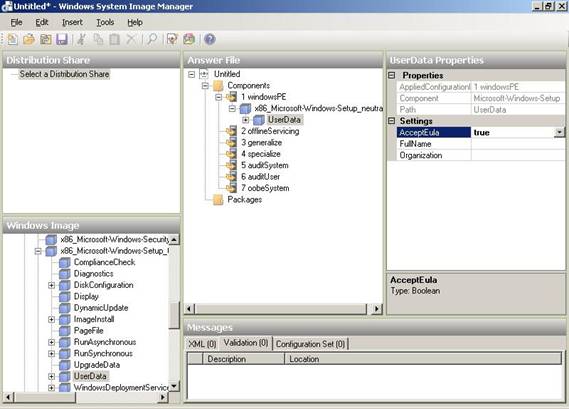Expand WindowsDeploymentServices in Windows Image
Screen dimensions: 569x409
click(x=52, y=388)
